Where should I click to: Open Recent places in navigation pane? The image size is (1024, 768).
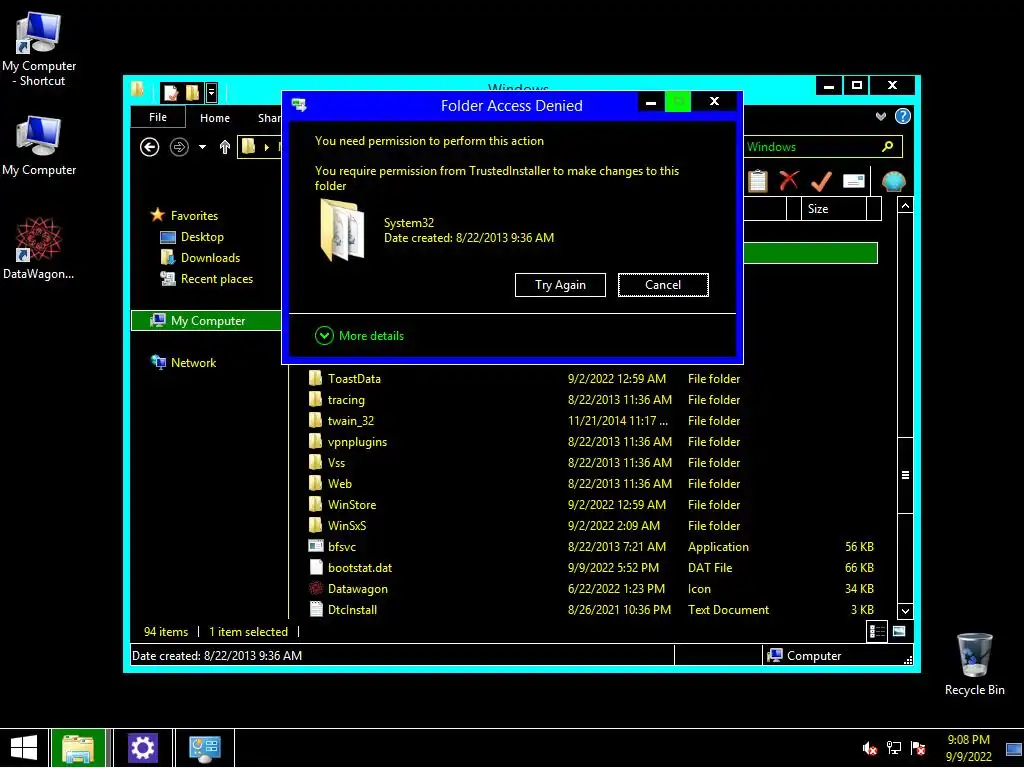pos(206,279)
